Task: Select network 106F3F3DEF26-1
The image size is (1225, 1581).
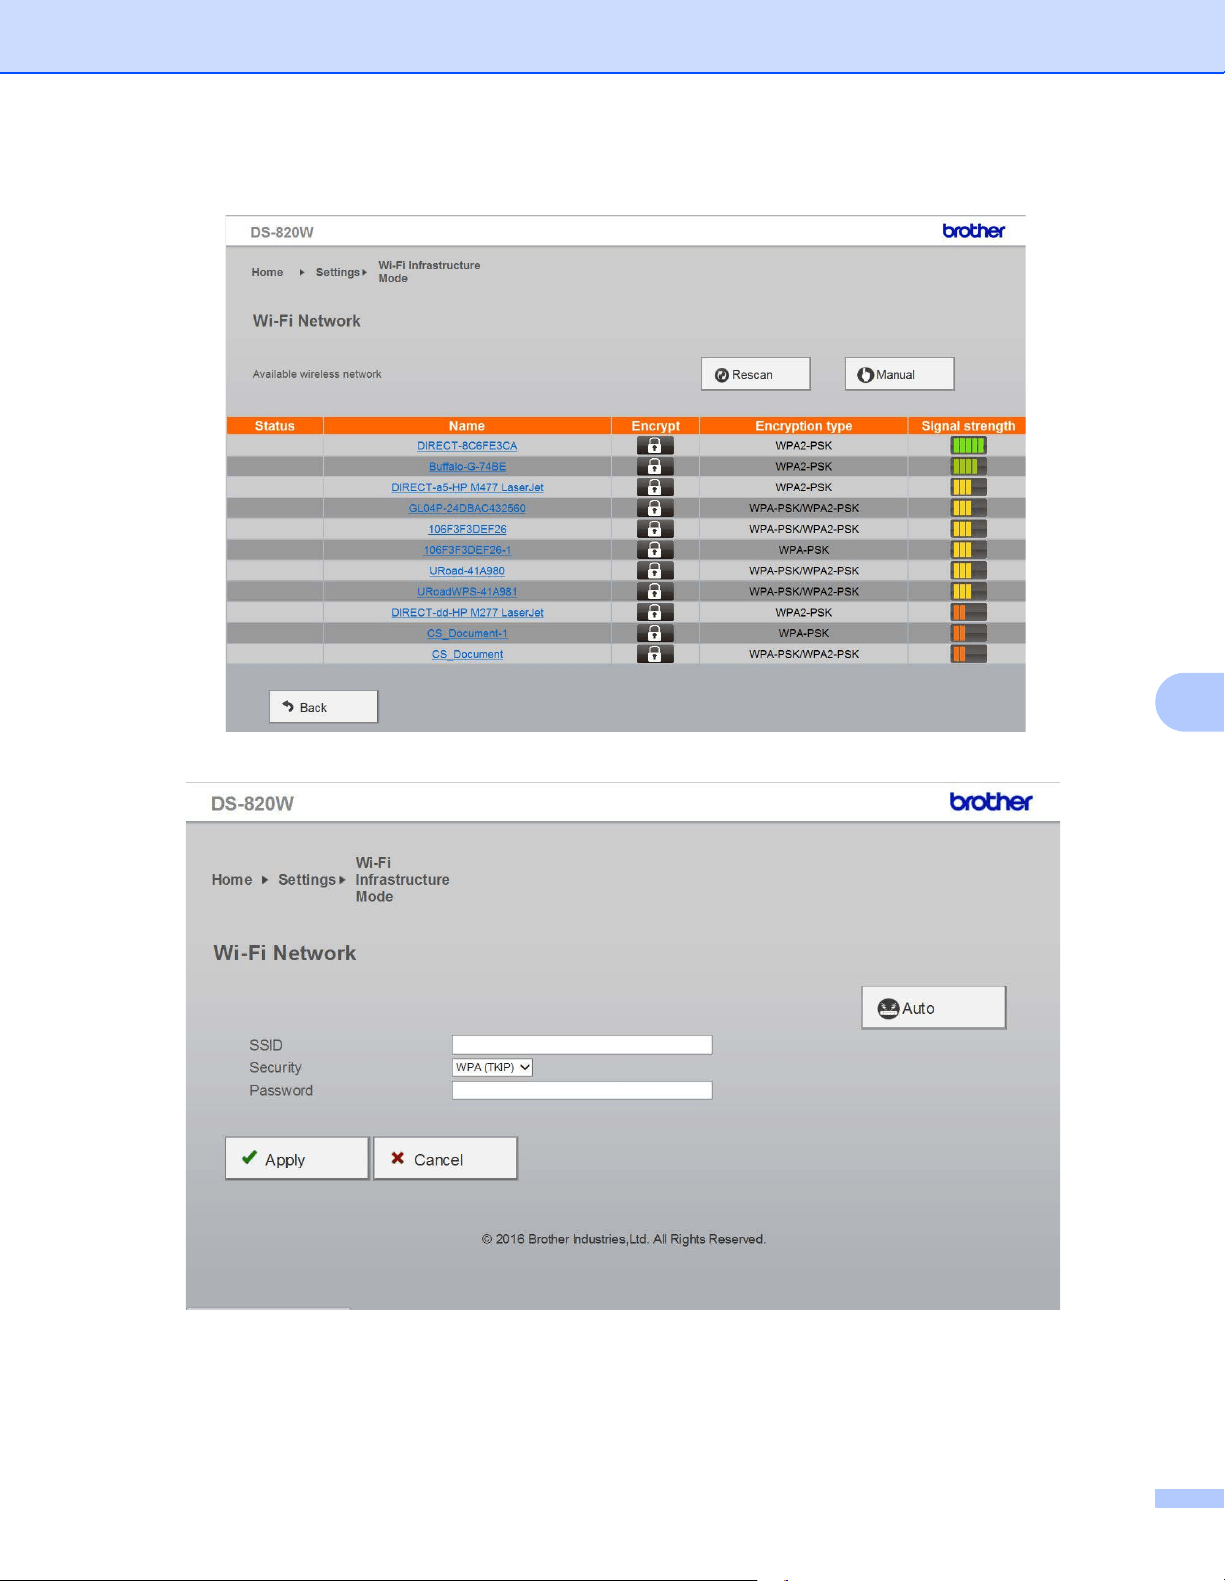Action: 467,550
